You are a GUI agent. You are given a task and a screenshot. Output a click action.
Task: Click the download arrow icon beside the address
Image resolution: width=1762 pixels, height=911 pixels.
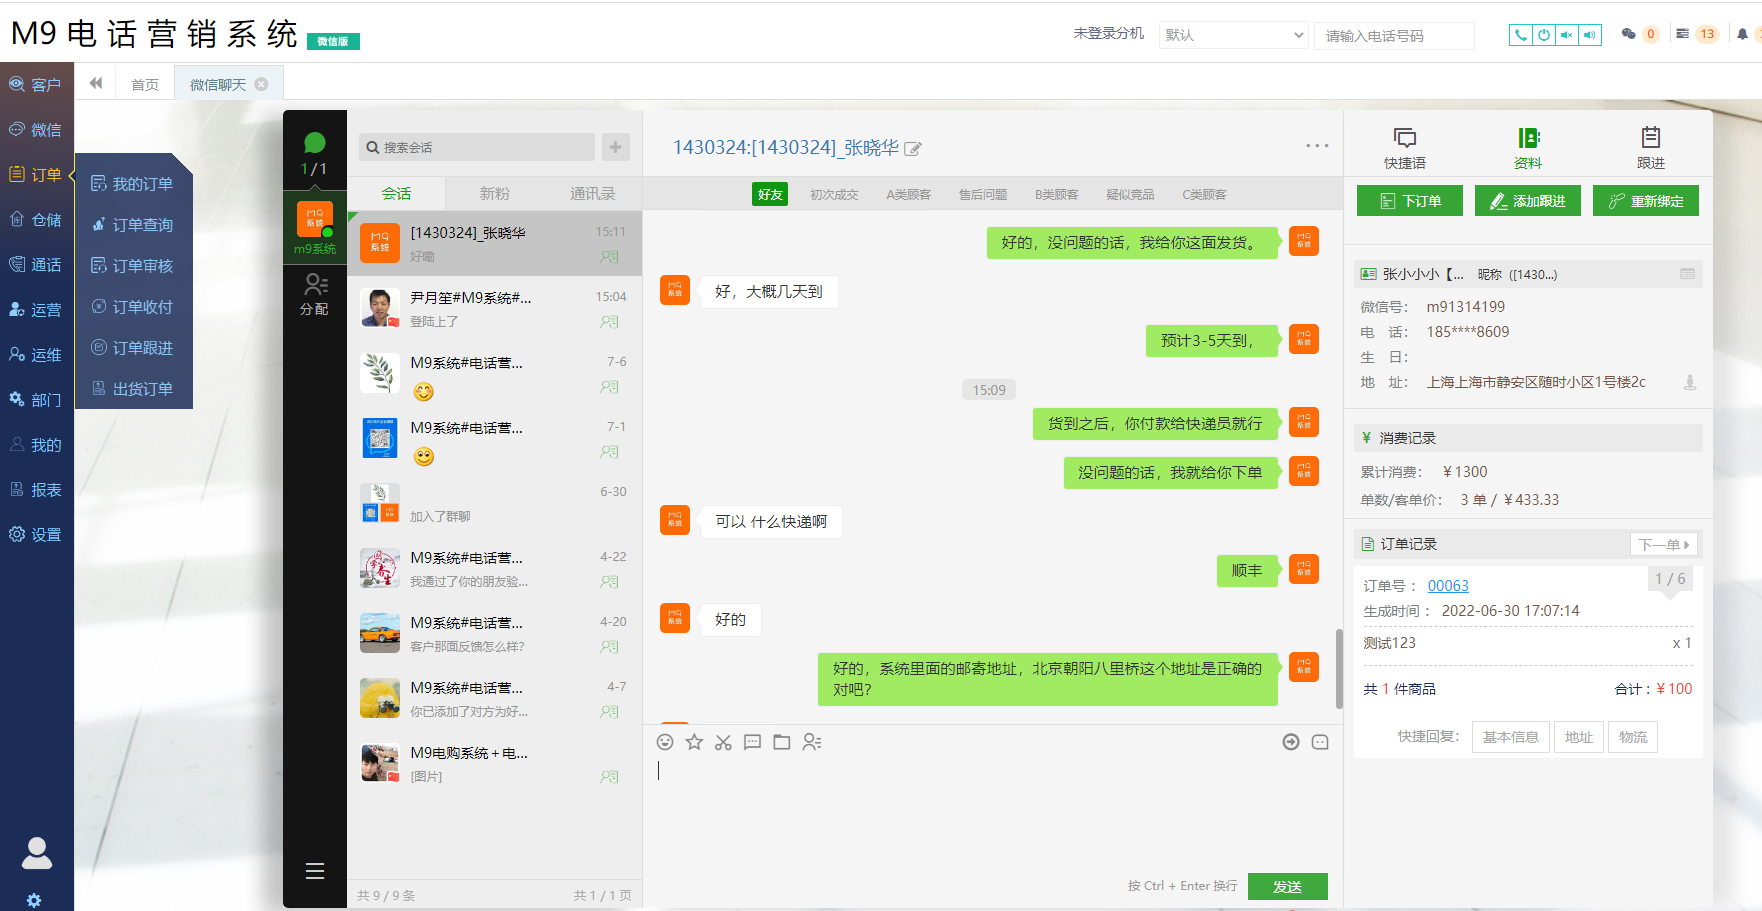click(1690, 382)
